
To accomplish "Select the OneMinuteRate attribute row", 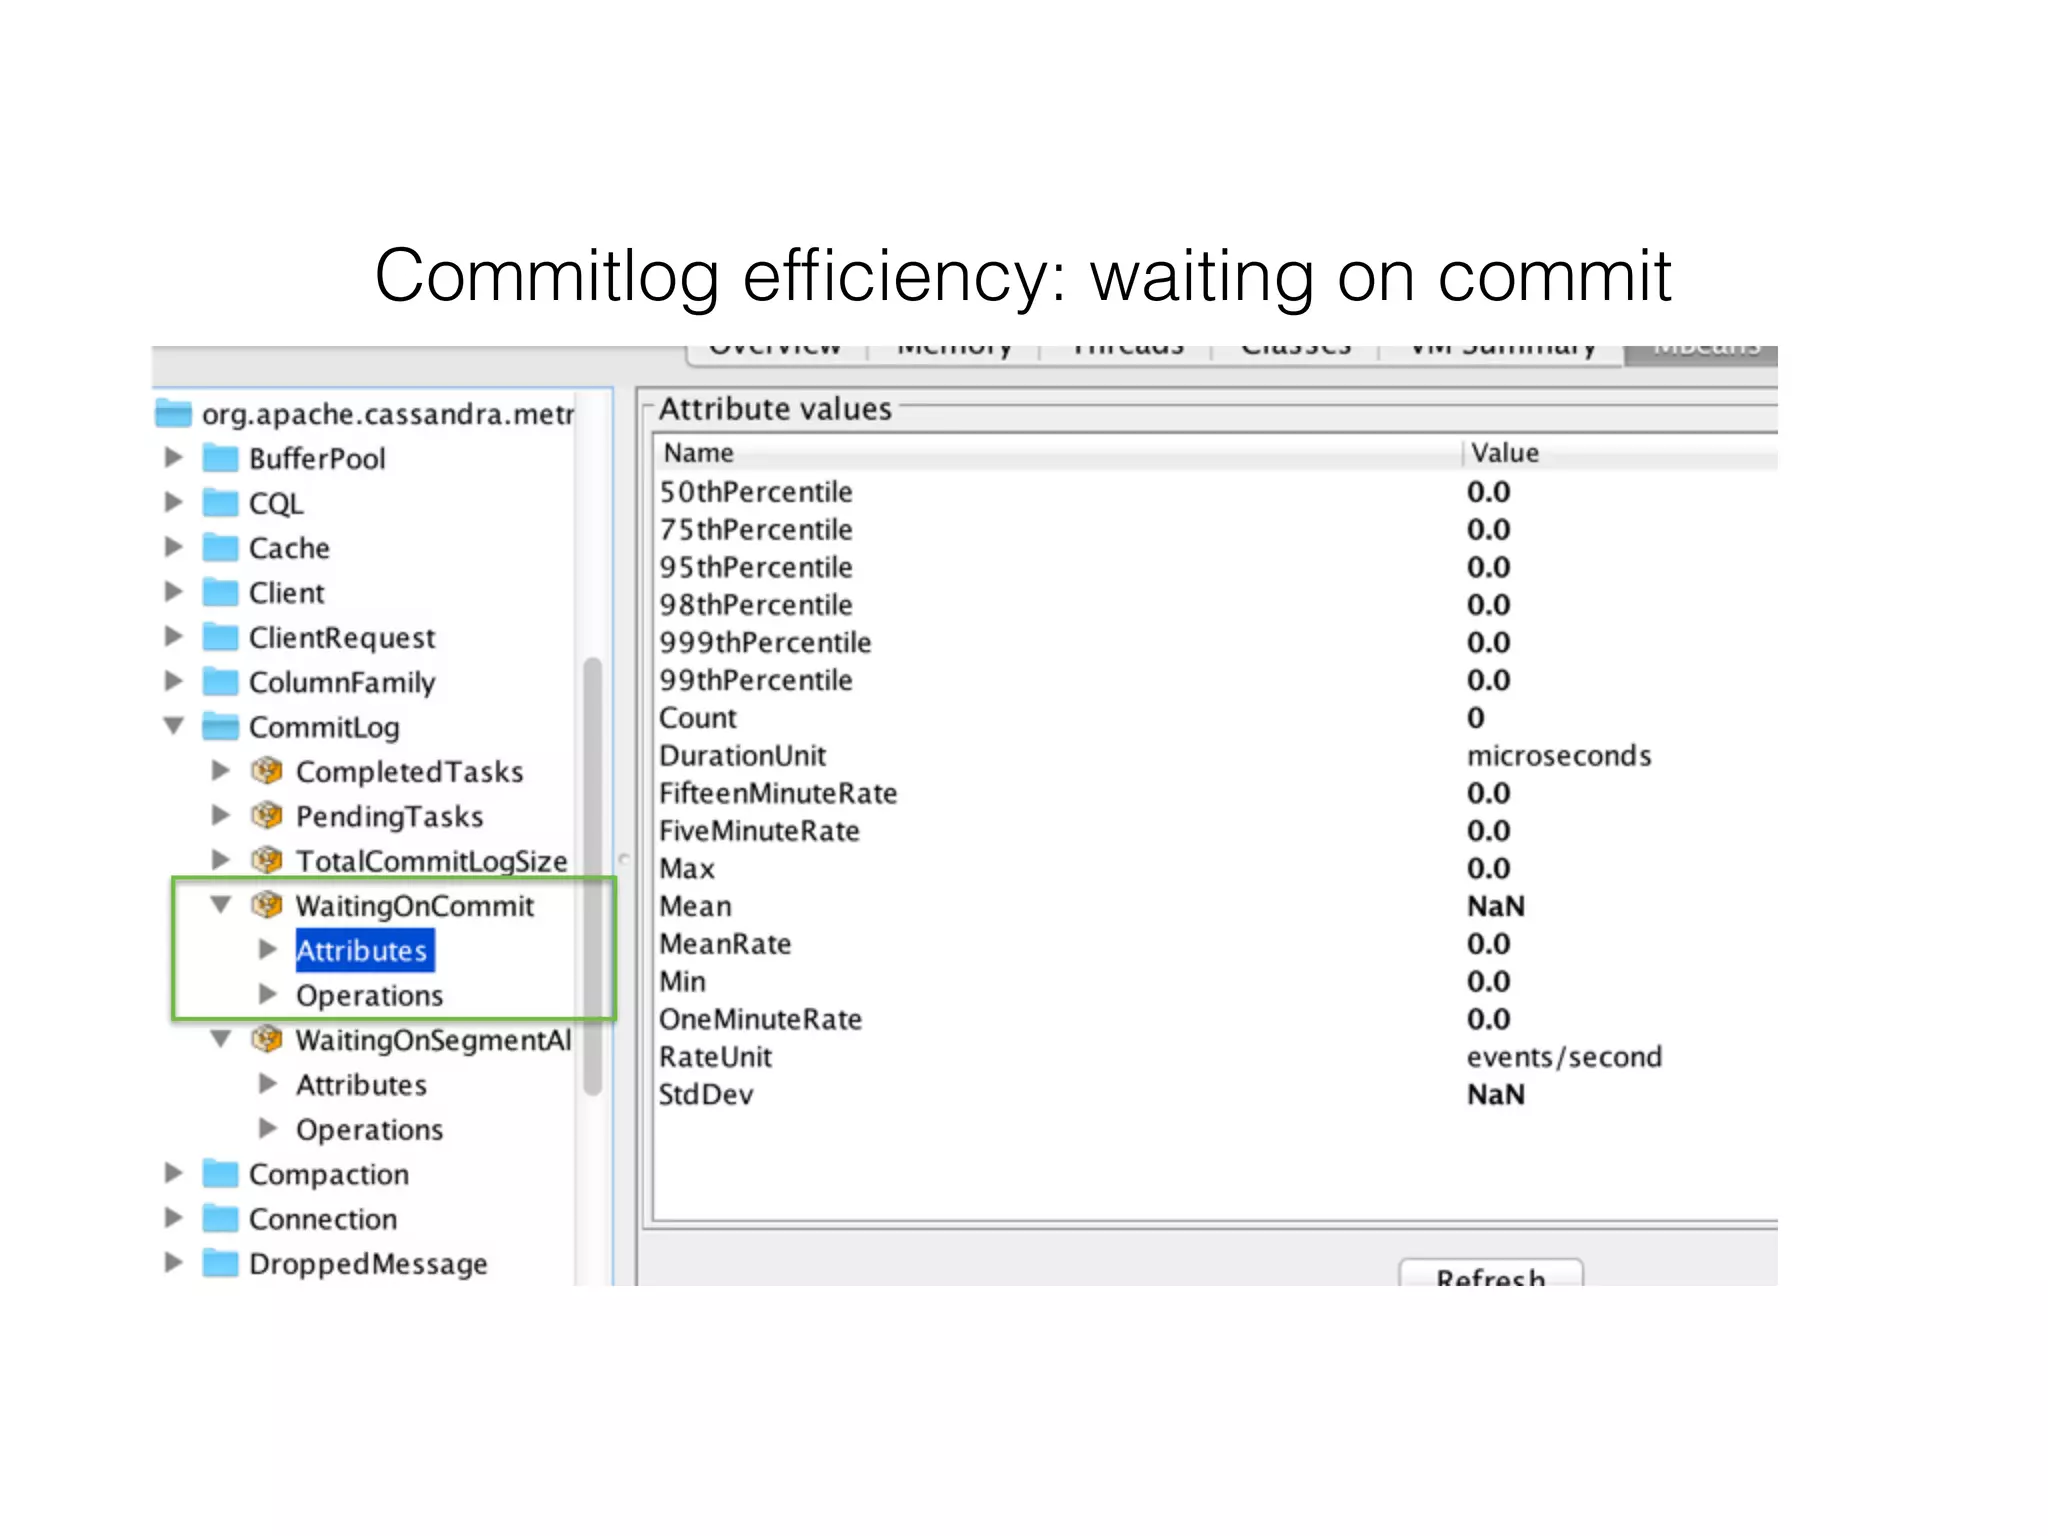I will coord(1216,1020).
